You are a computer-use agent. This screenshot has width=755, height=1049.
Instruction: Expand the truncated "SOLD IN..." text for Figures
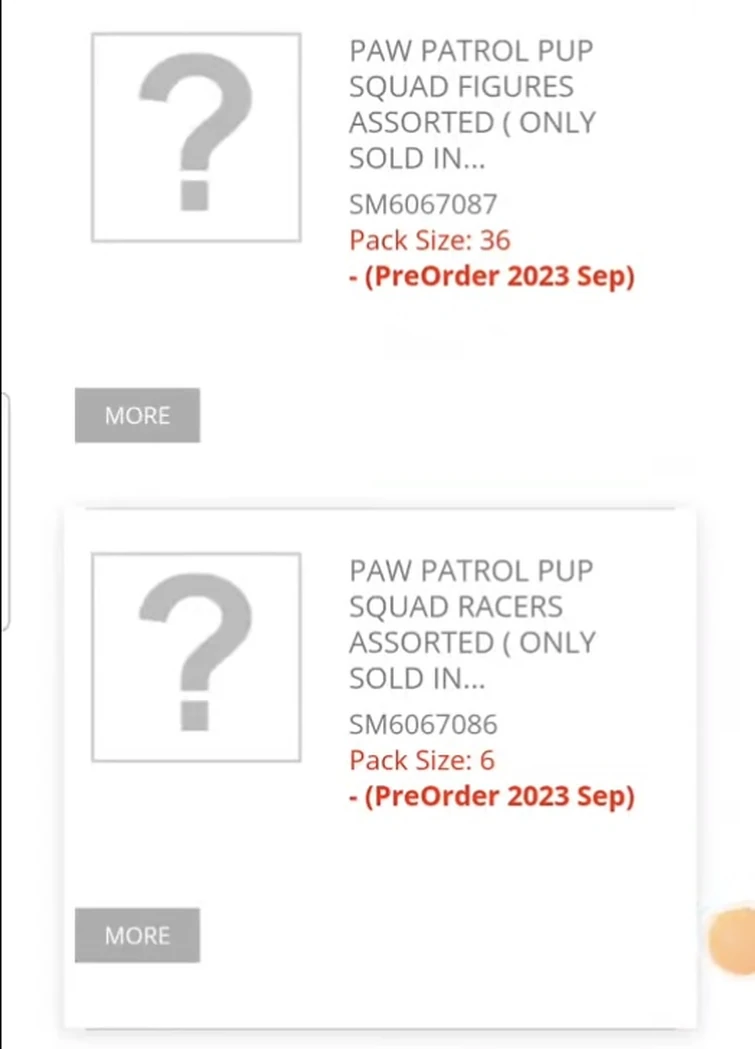pyautogui.click(x=416, y=158)
